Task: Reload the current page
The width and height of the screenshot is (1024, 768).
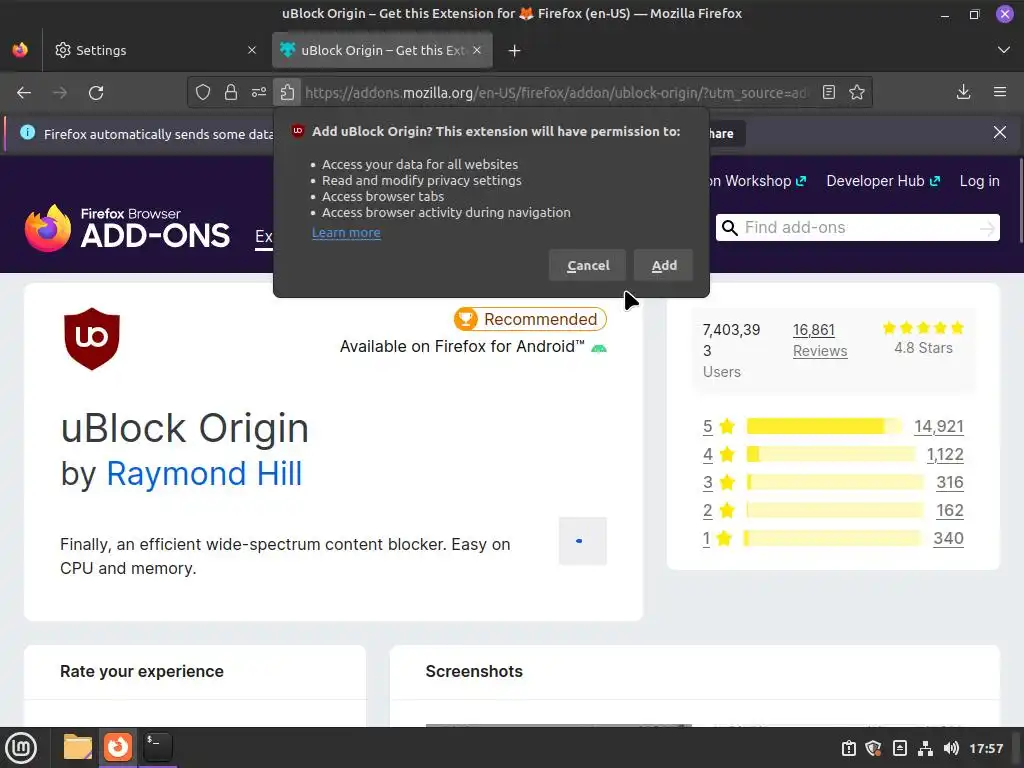Action: (96, 93)
